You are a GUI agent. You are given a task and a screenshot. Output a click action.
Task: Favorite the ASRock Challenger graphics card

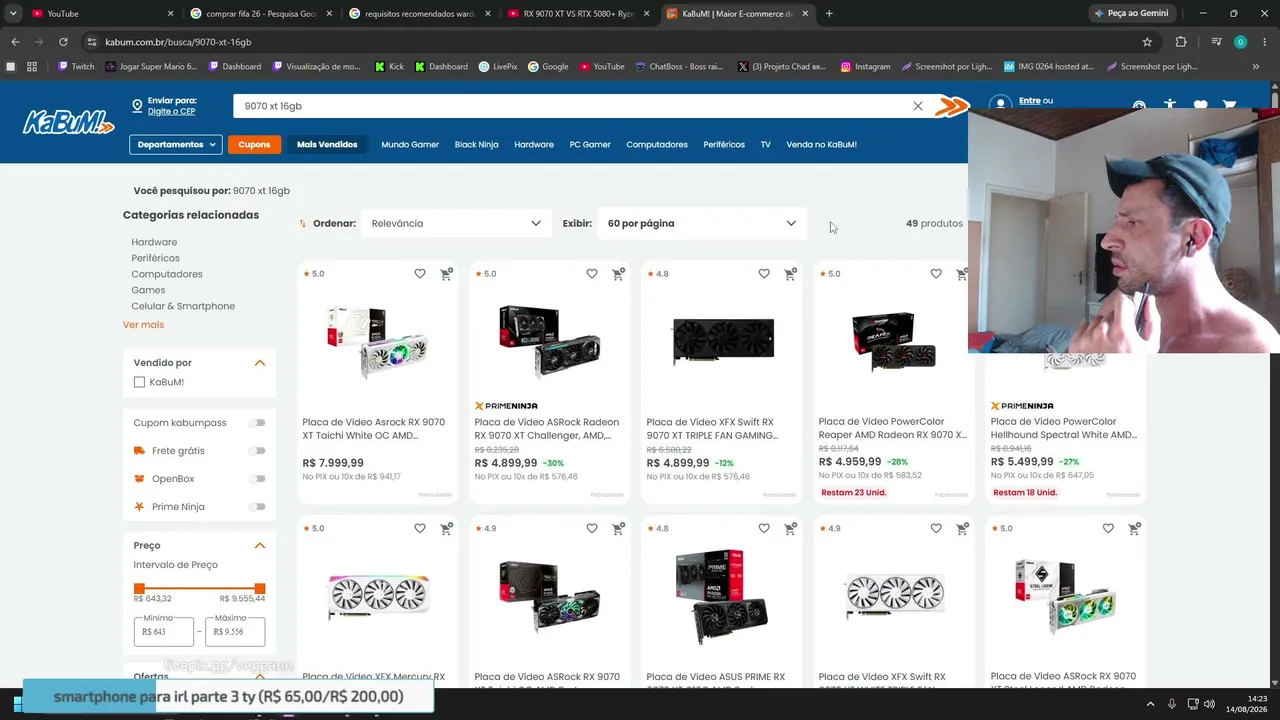coord(592,274)
